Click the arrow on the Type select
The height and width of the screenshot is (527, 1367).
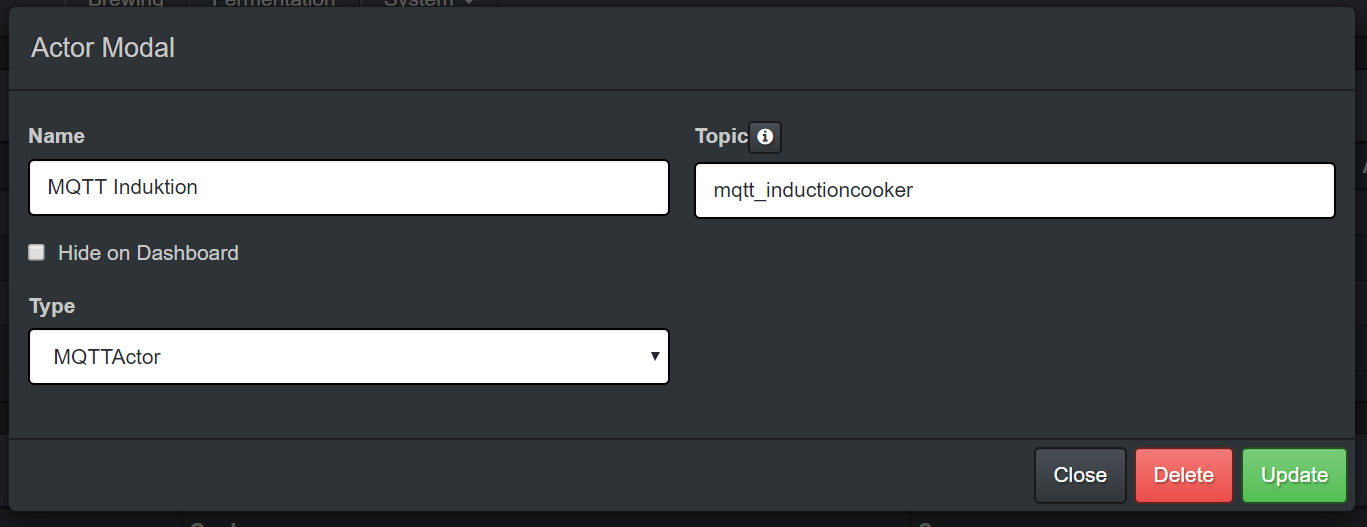pyautogui.click(x=654, y=356)
